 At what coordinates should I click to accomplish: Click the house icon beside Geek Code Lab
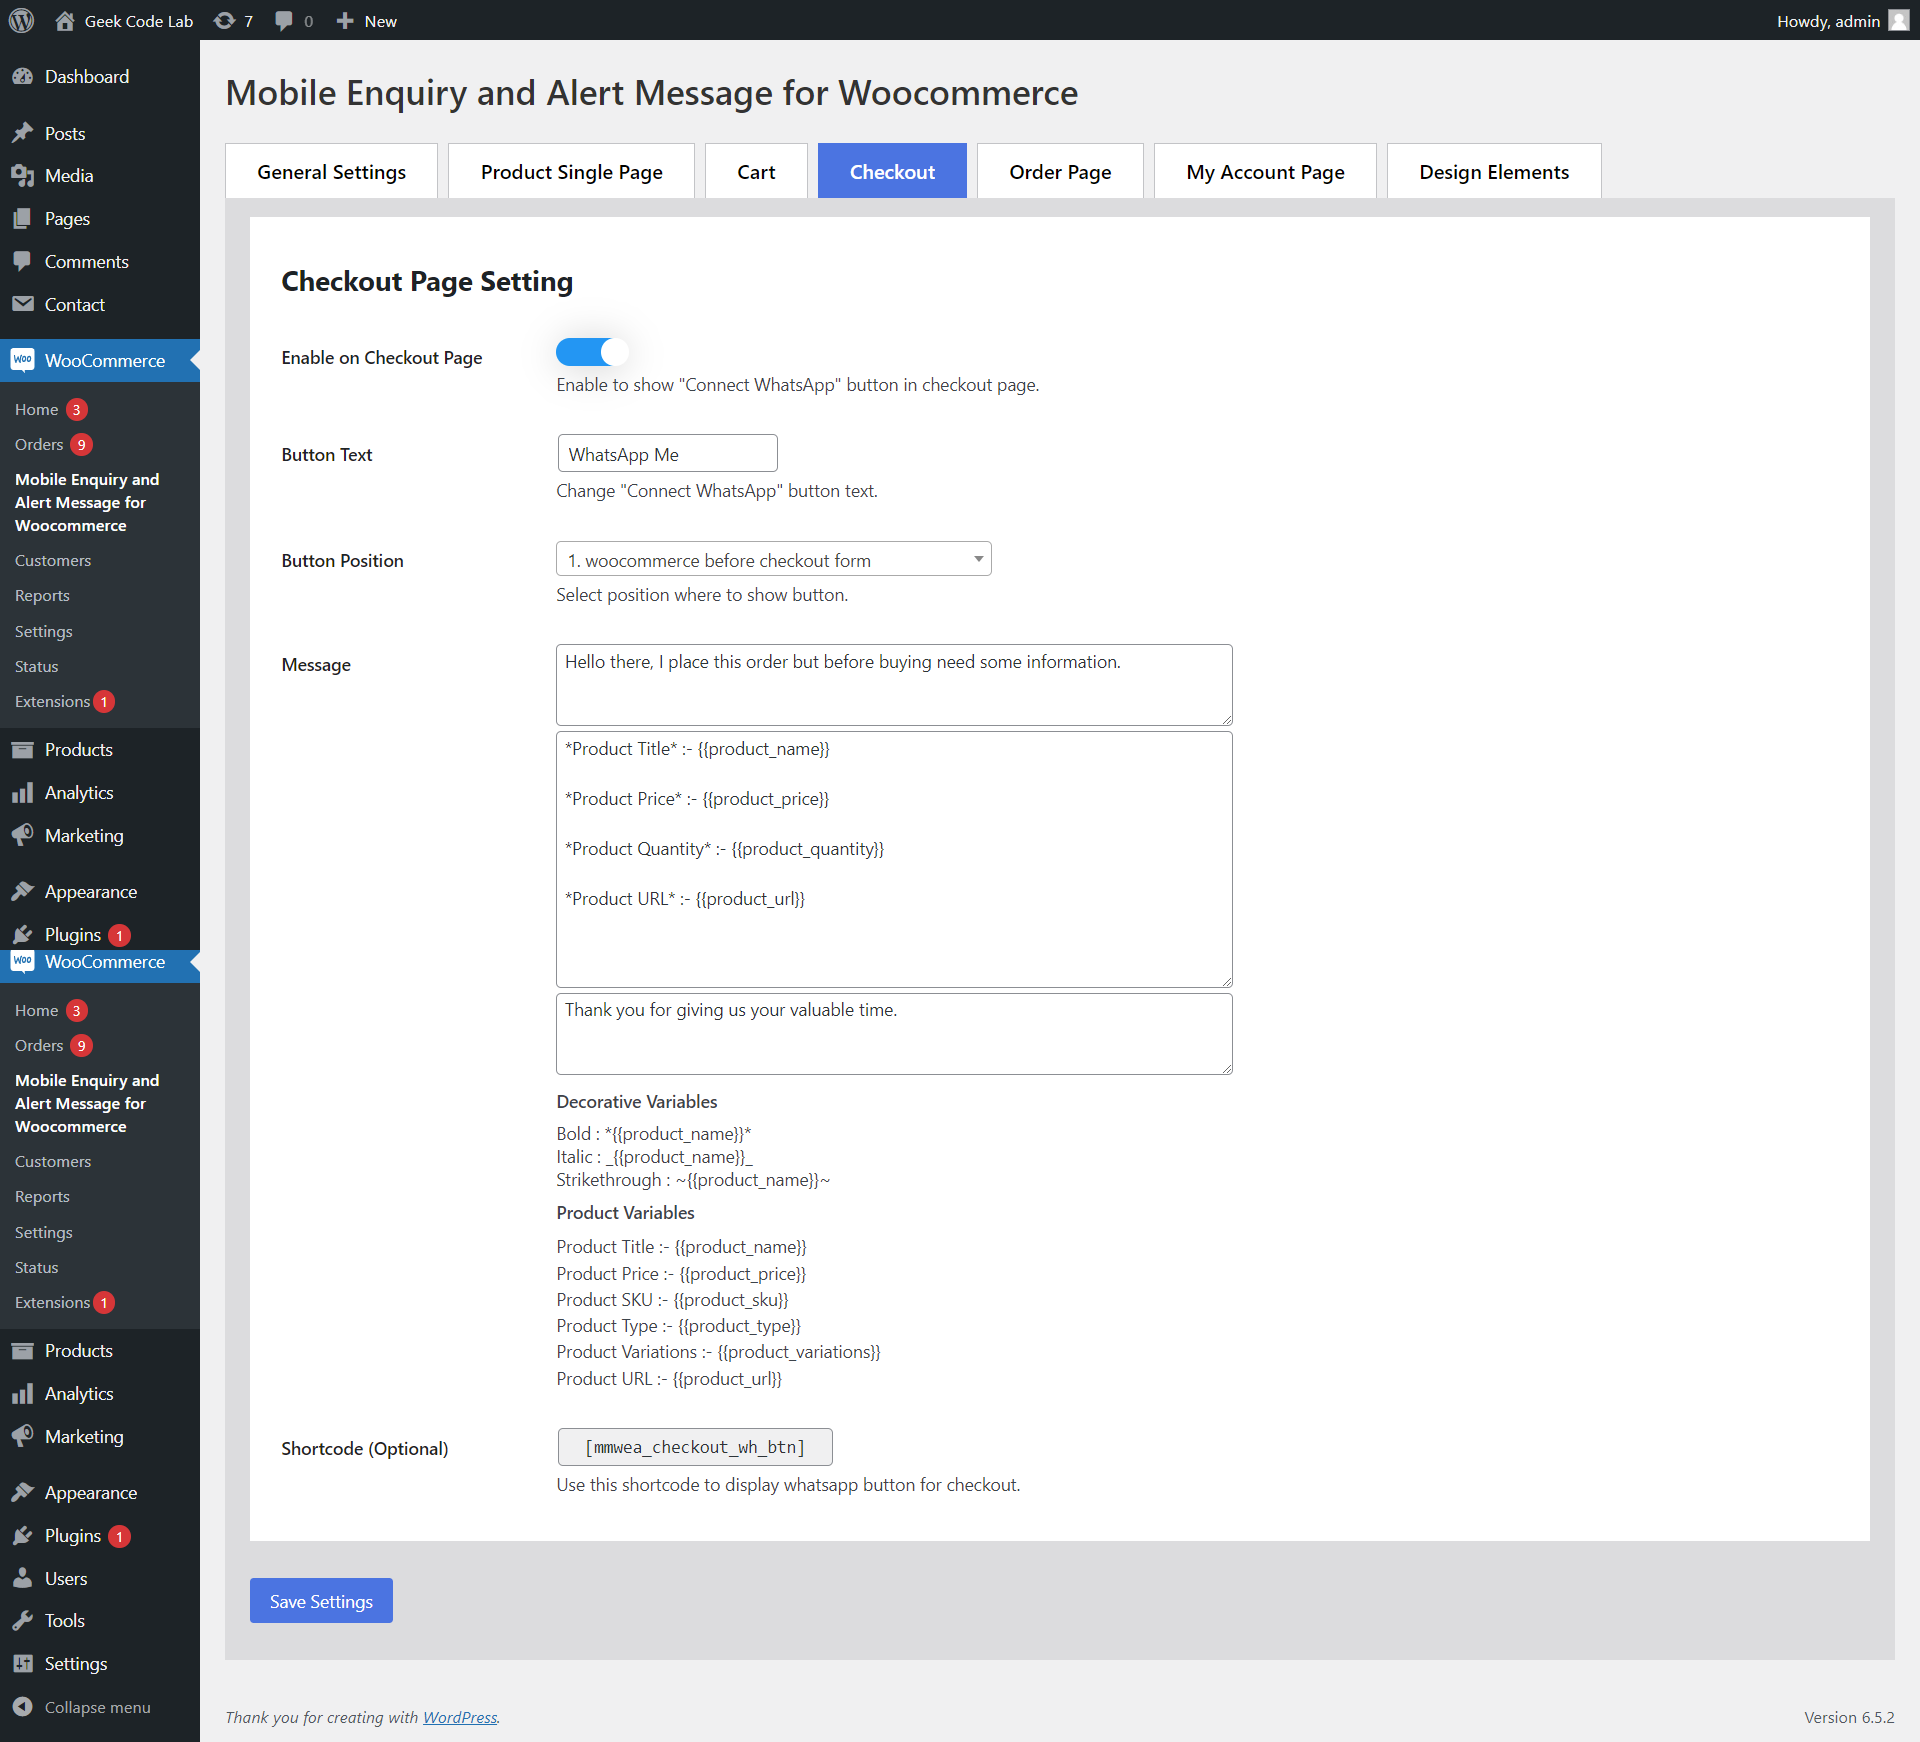point(65,21)
